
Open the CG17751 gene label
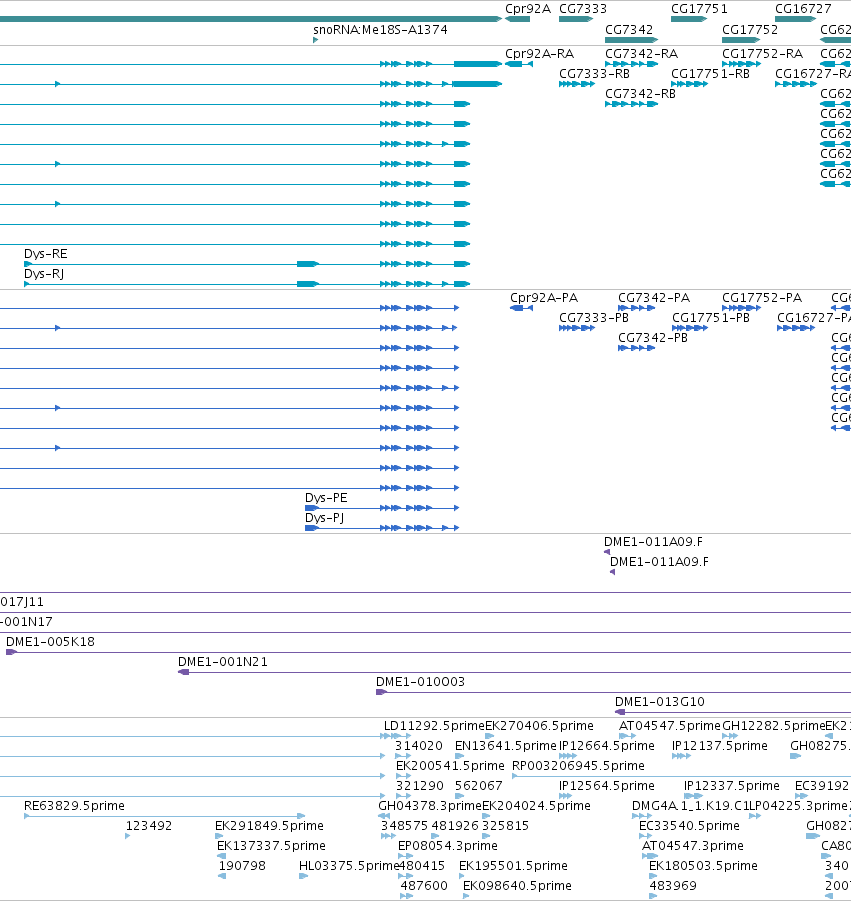coord(699,9)
